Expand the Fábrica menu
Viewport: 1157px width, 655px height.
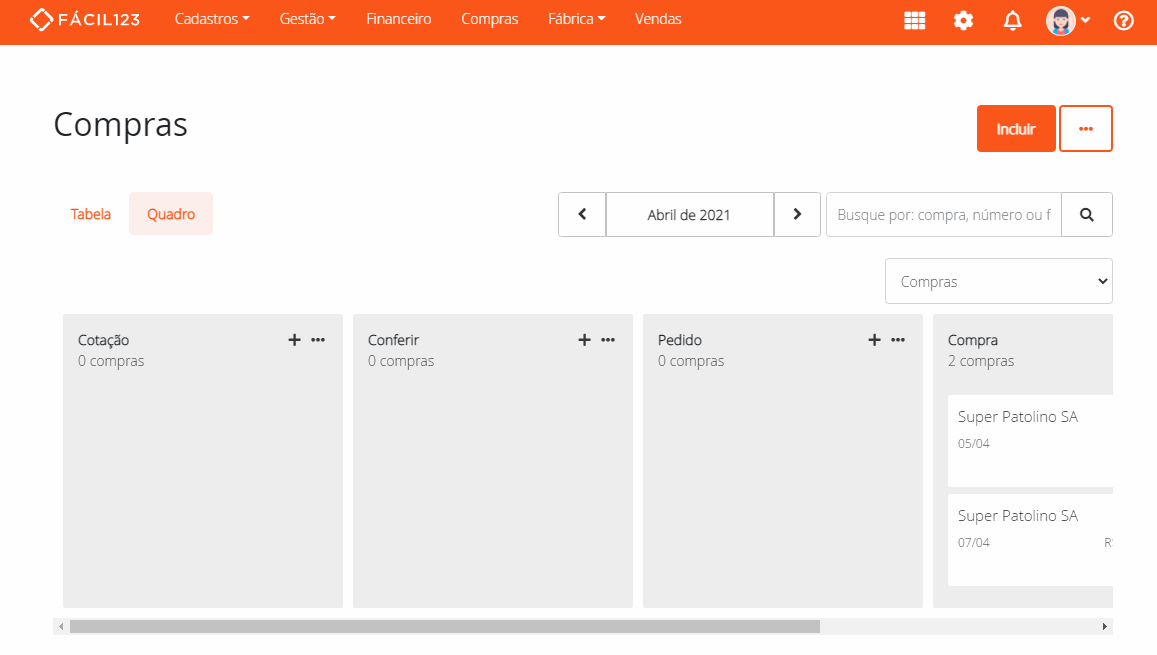(x=576, y=18)
